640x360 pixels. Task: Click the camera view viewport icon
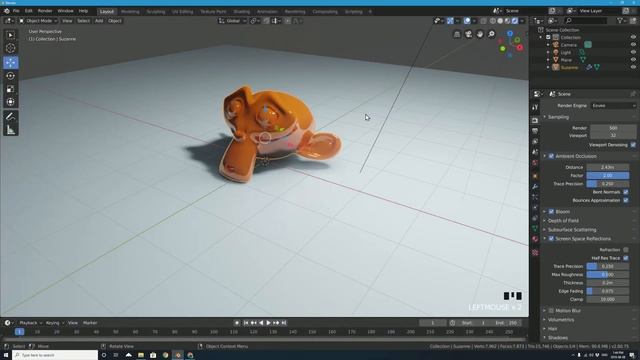point(469,34)
